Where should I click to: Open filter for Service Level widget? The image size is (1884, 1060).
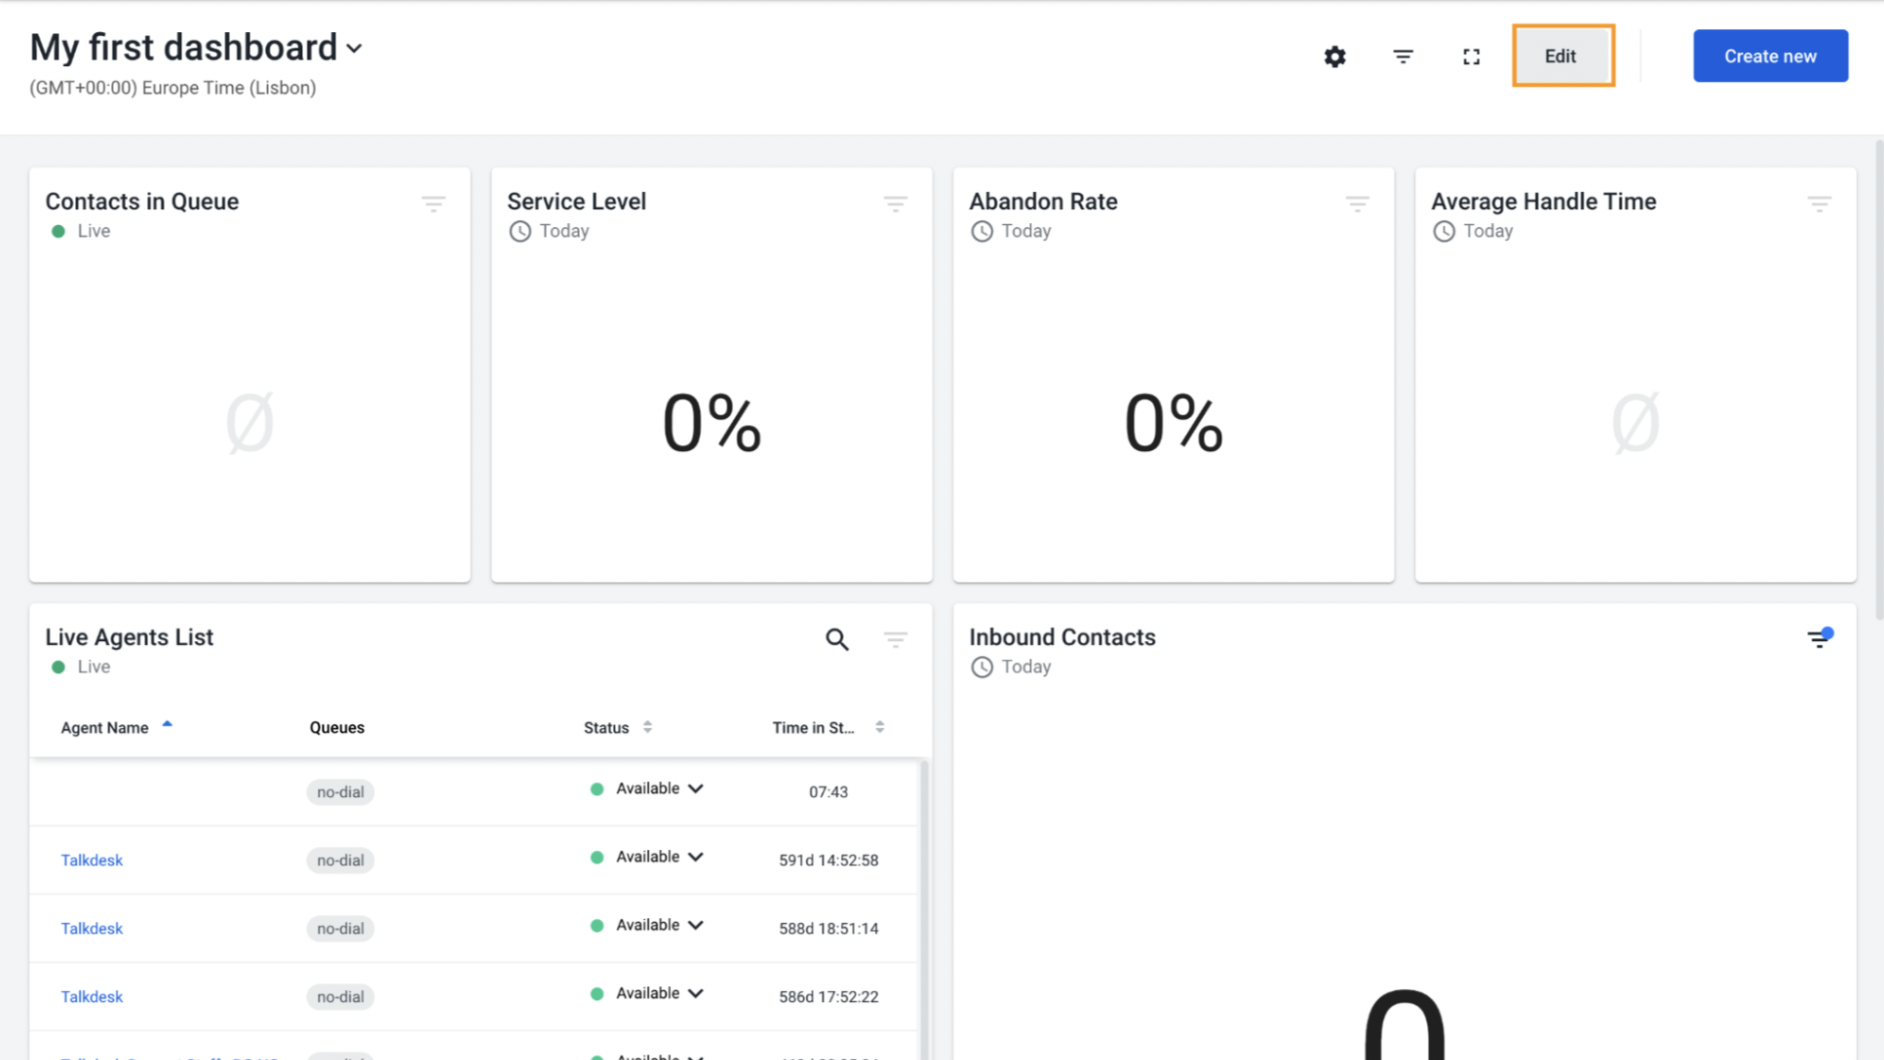[895, 204]
